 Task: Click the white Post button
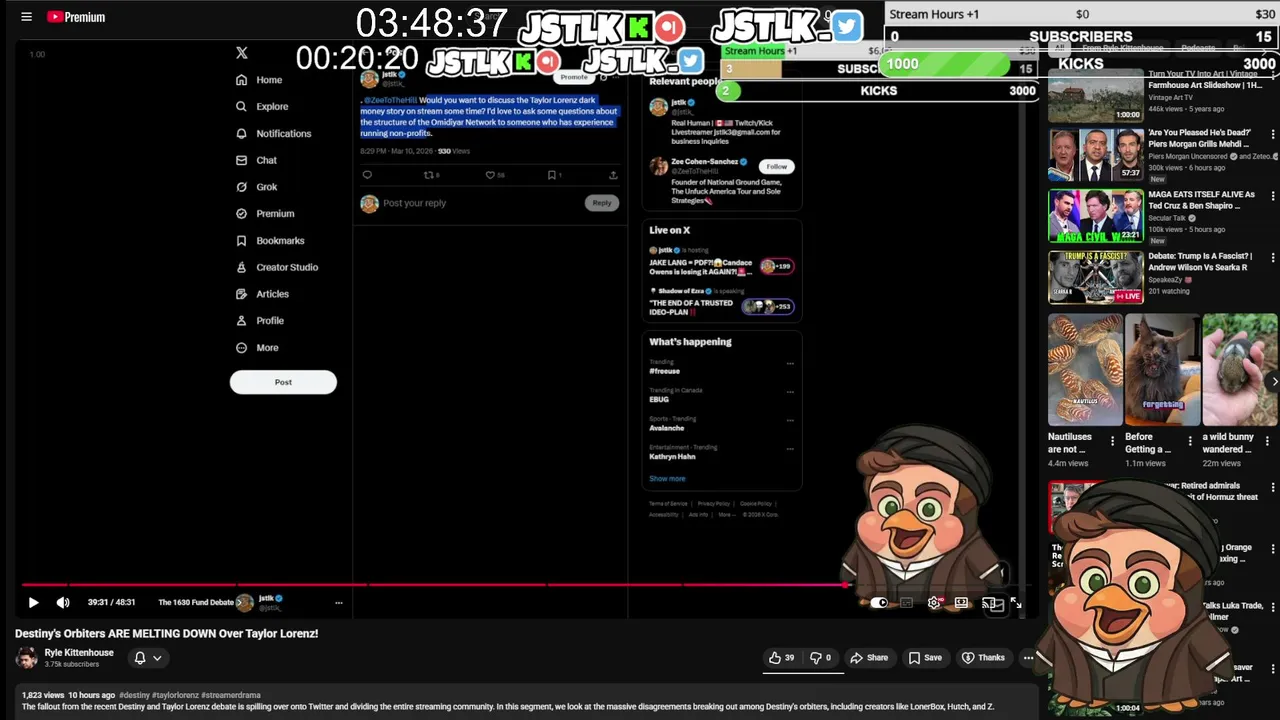[283, 382]
